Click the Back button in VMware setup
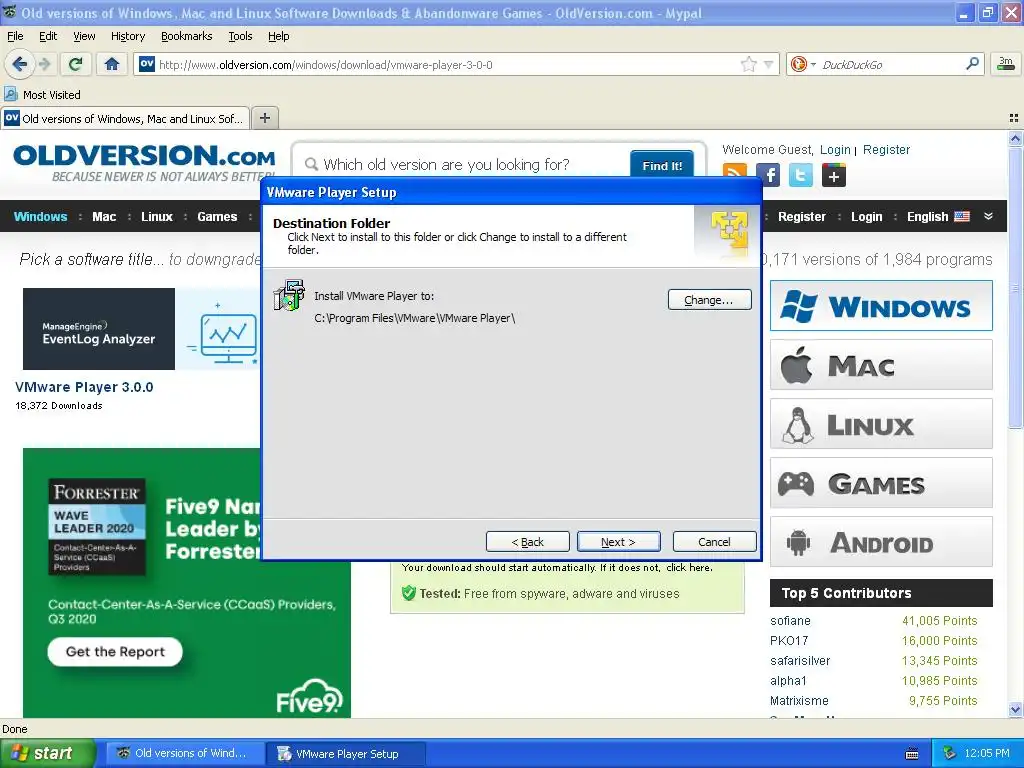1024x768 pixels. (x=528, y=541)
